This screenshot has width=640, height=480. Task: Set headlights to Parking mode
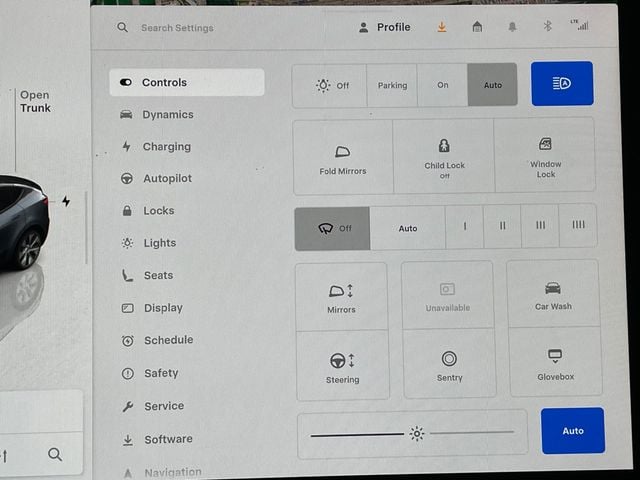(392, 86)
